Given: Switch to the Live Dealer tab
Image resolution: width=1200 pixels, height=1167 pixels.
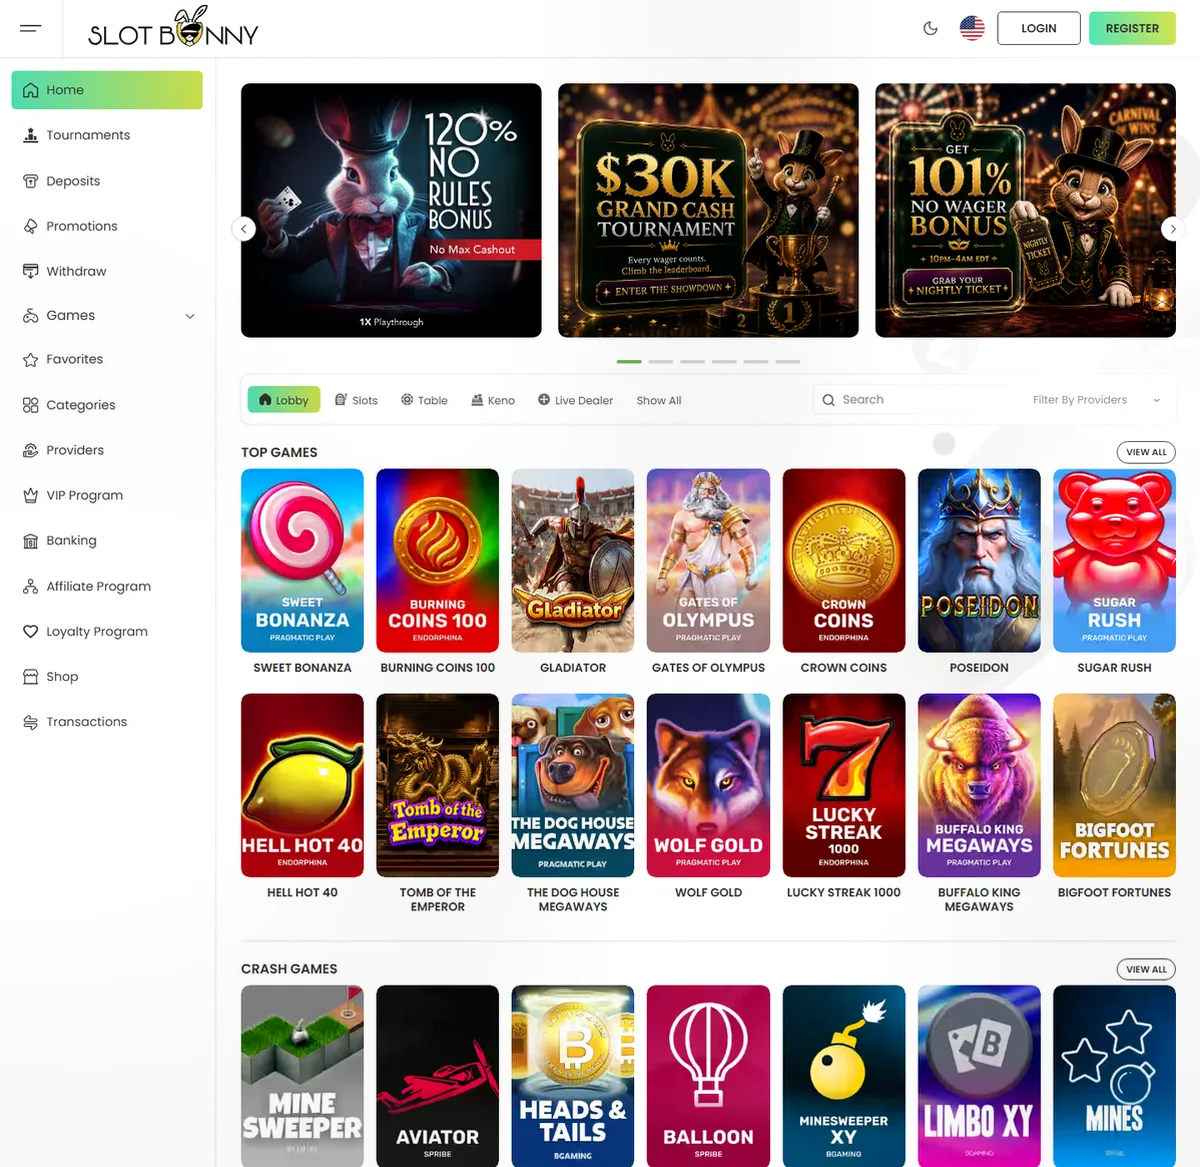Looking at the screenshot, I should [x=575, y=400].
